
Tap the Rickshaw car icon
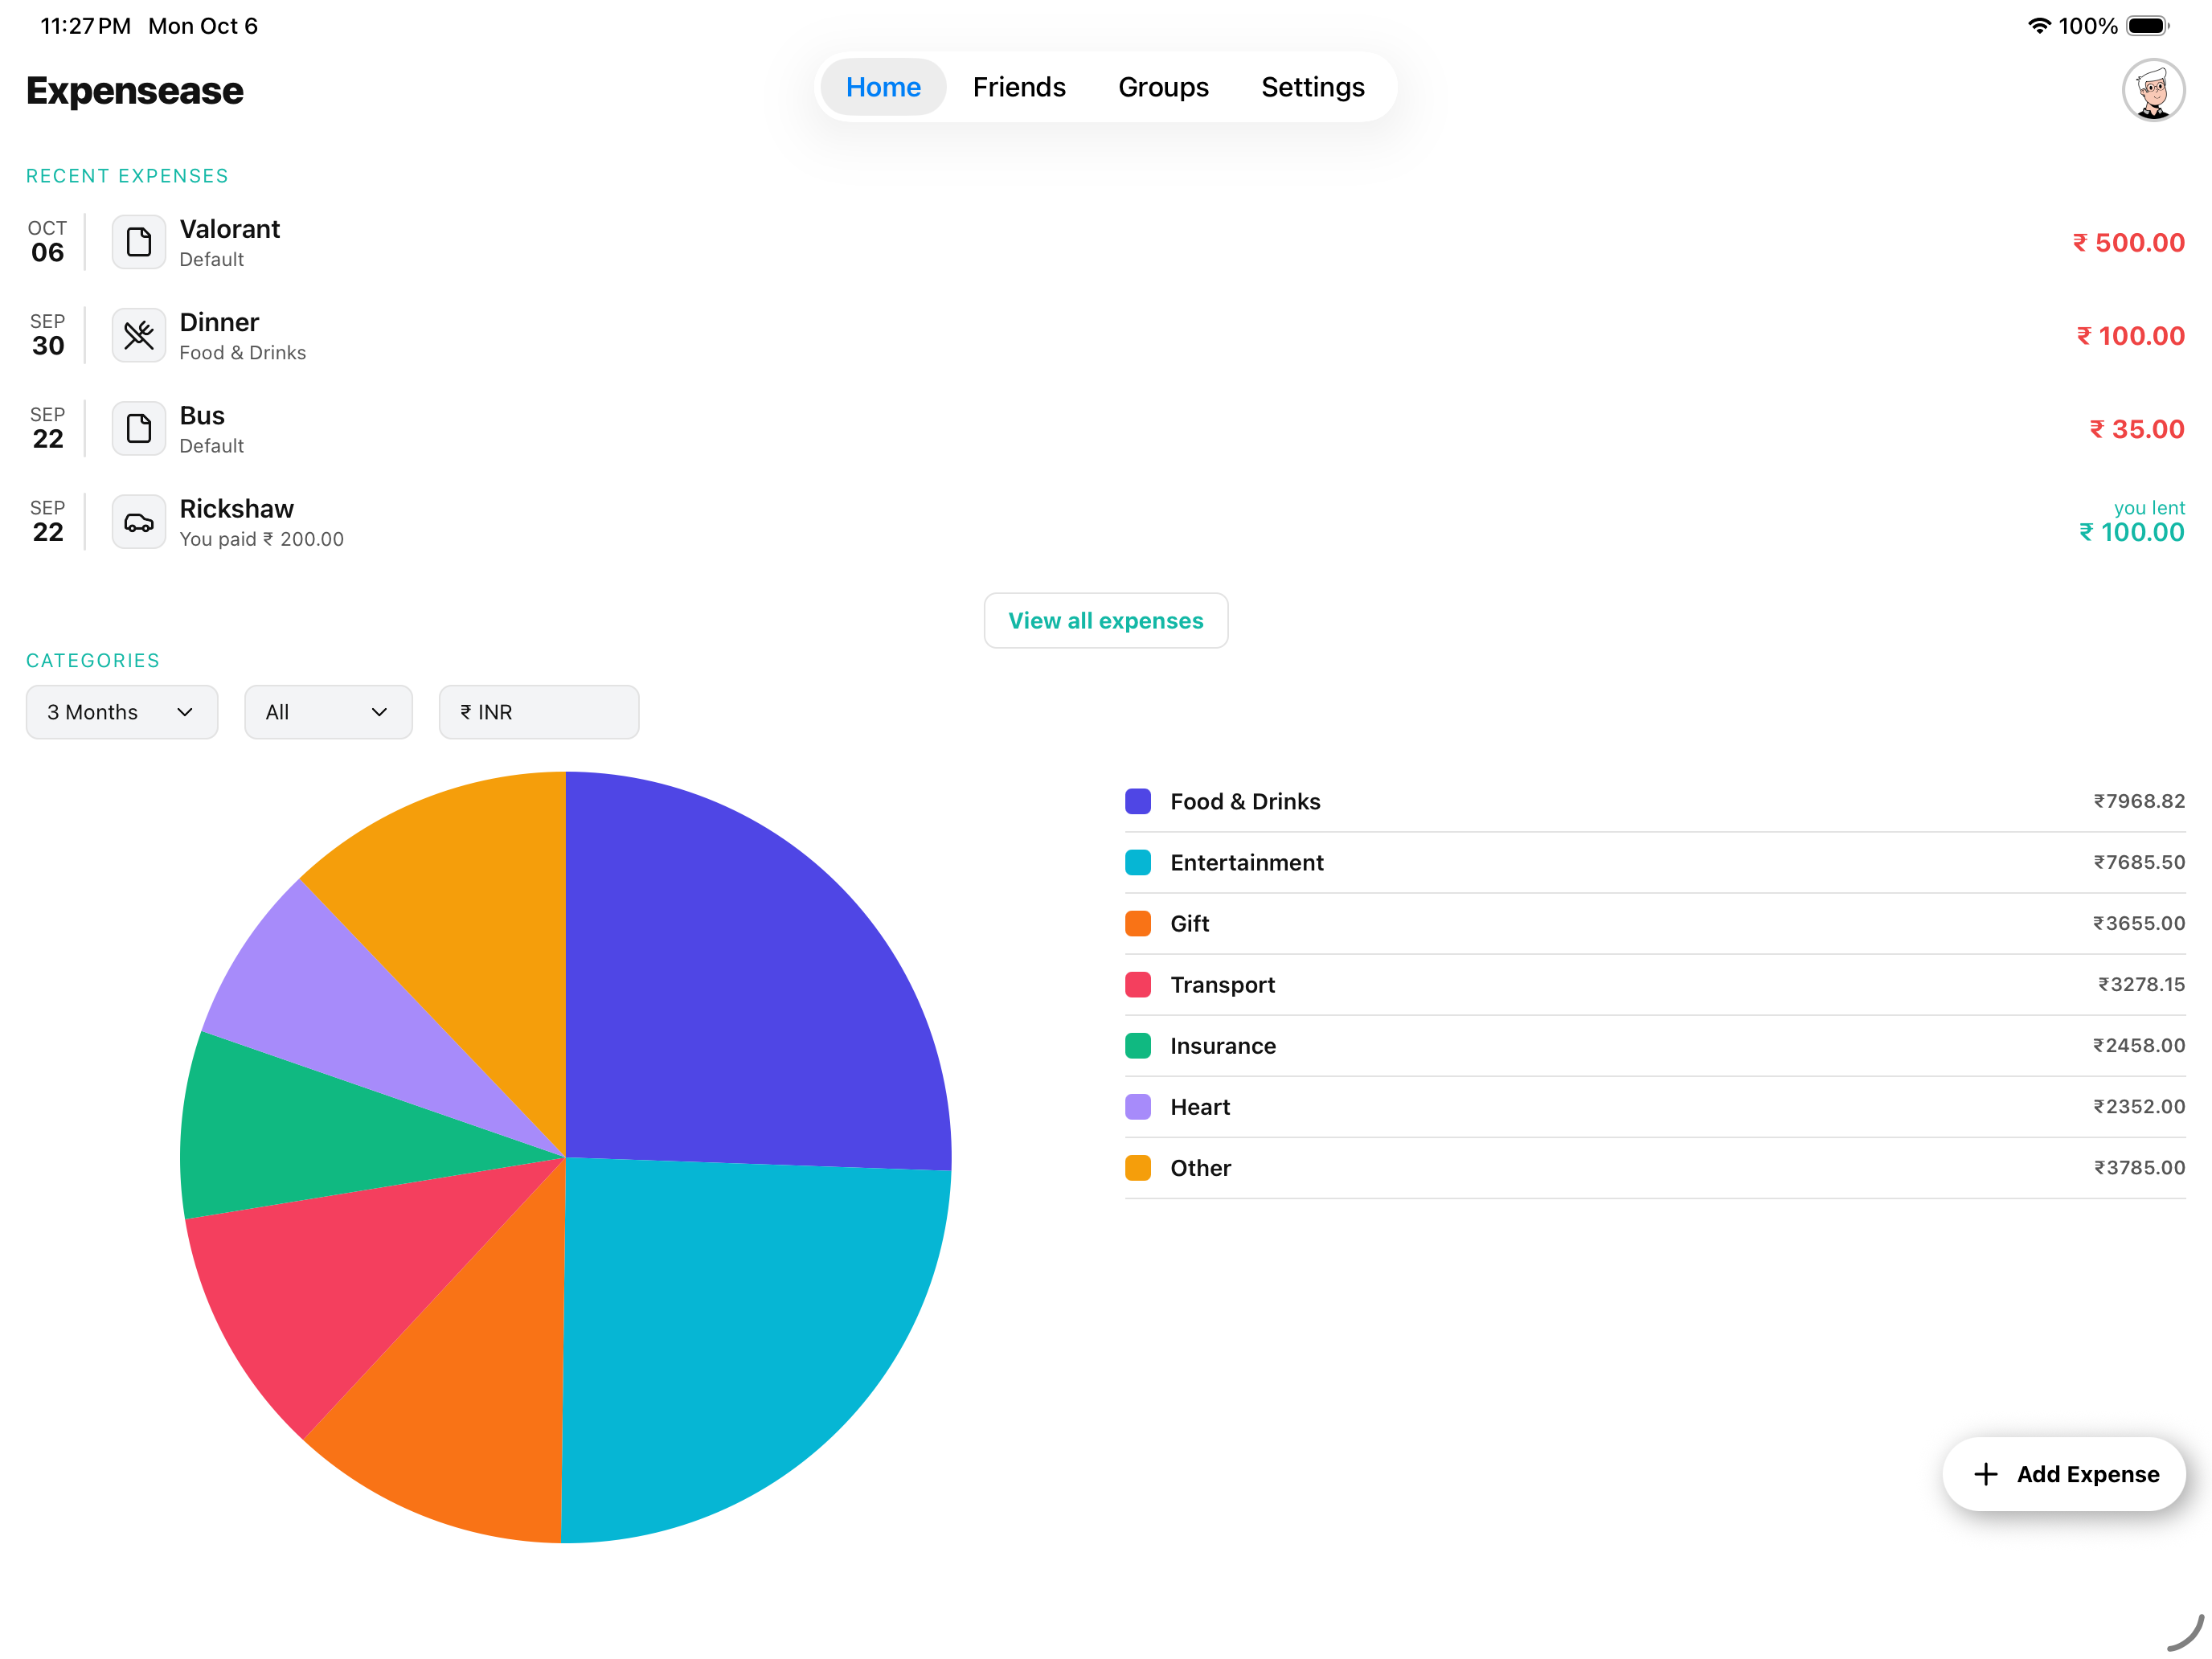pos(138,522)
